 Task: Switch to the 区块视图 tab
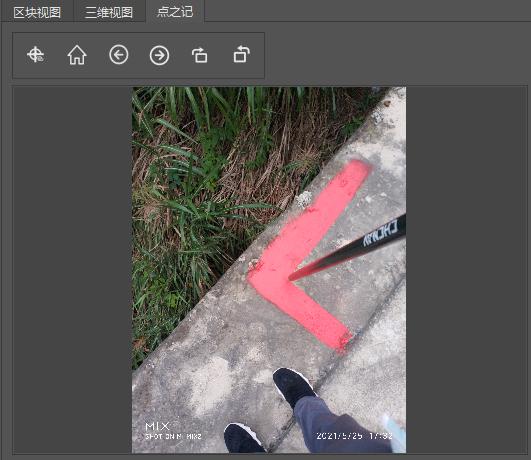[x=37, y=12]
